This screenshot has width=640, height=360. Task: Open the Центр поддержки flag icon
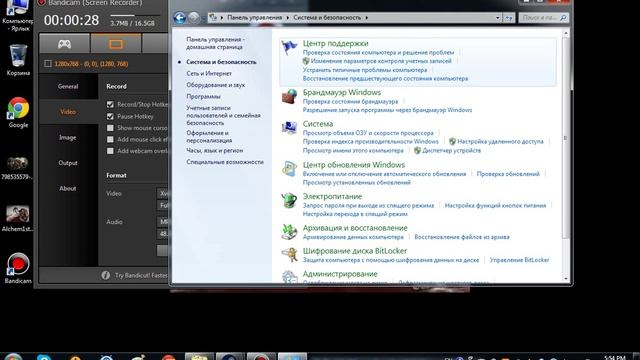pyautogui.click(x=289, y=48)
